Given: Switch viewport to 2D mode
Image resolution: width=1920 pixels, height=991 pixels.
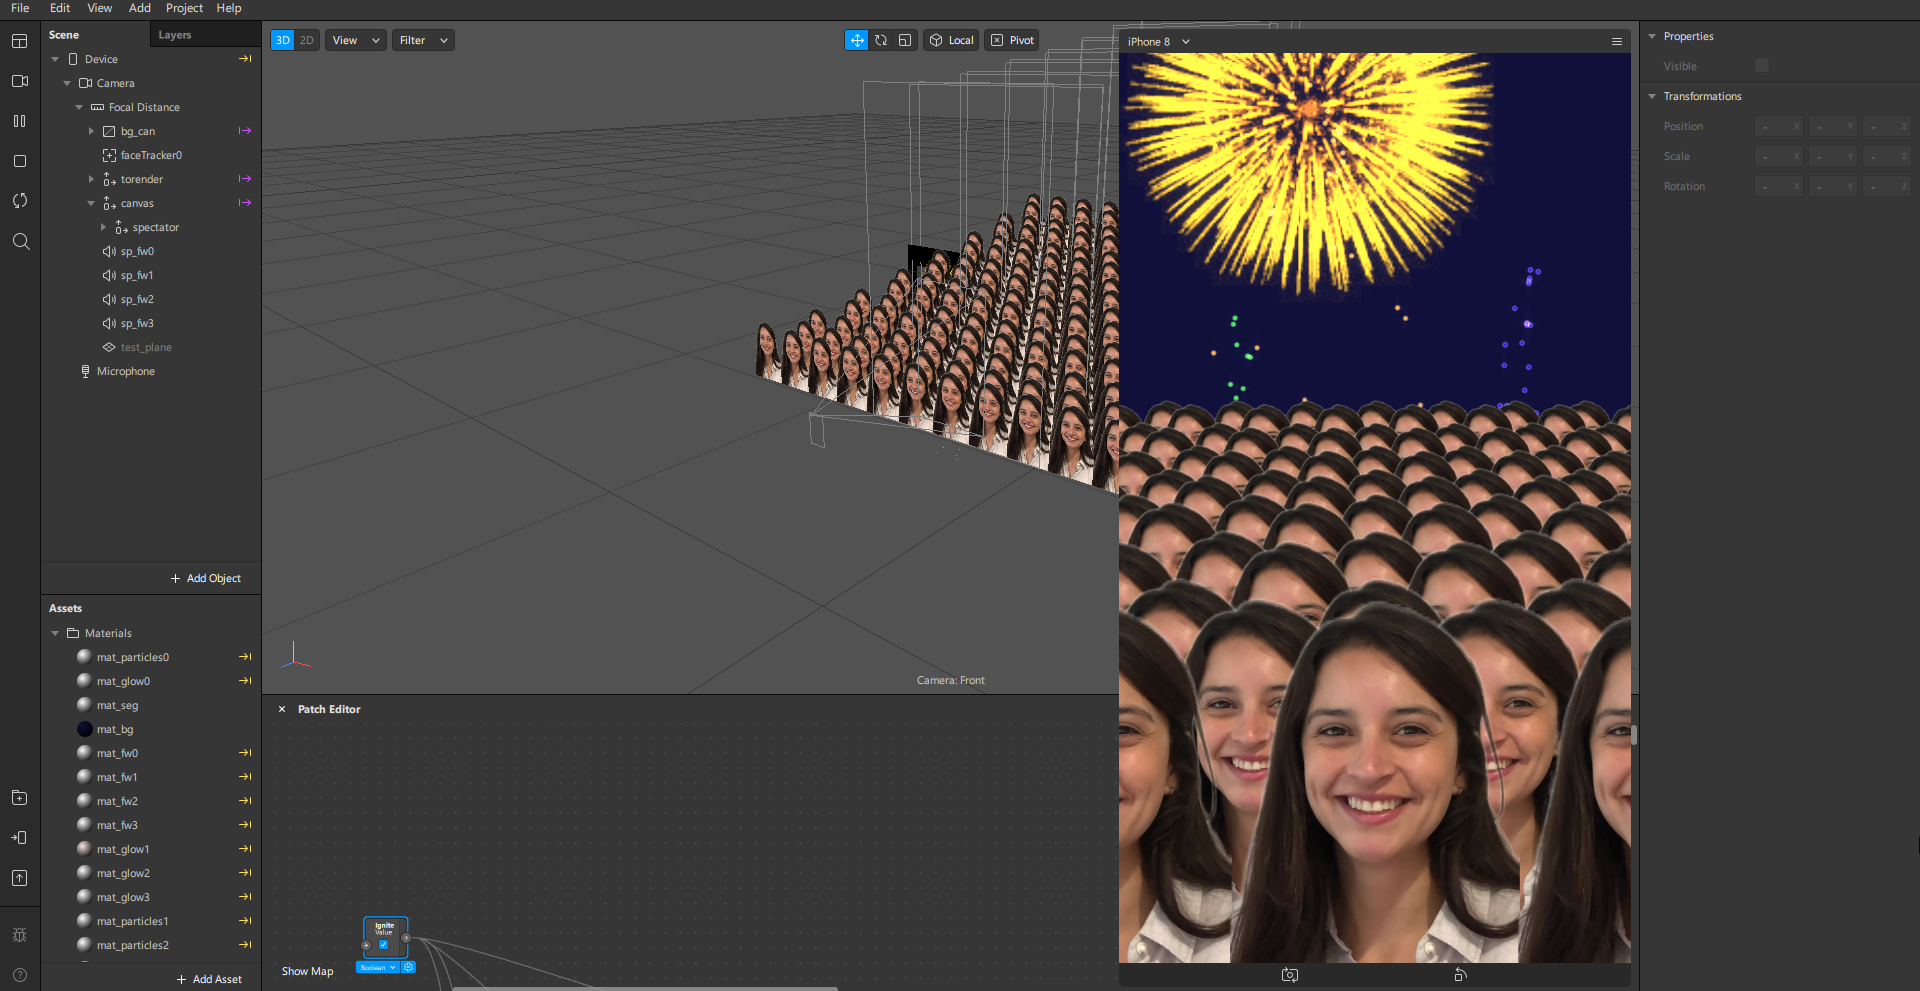Looking at the screenshot, I should coord(307,40).
